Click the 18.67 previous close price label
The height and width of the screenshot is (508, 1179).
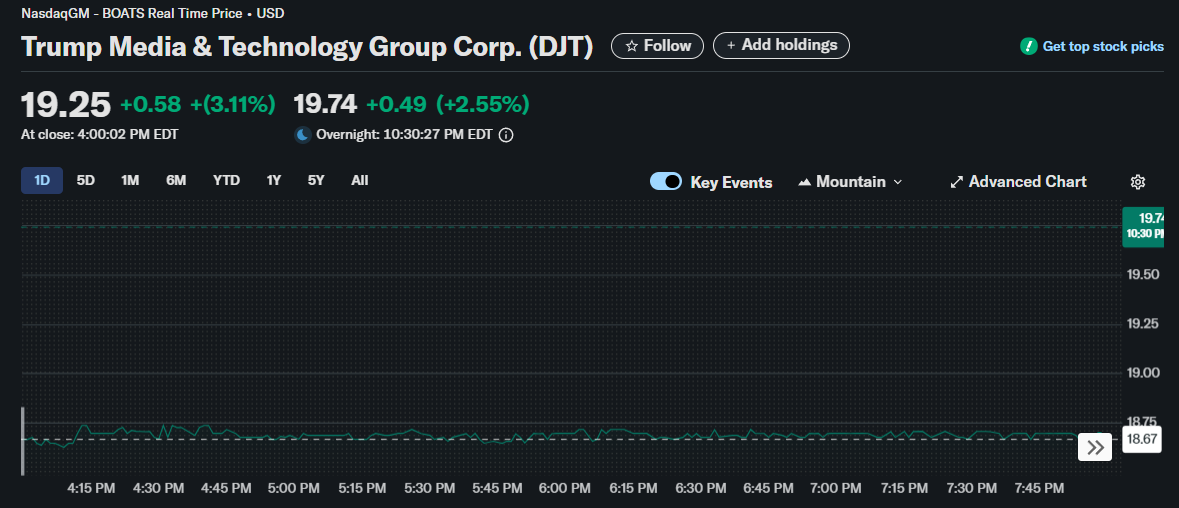1143,439
